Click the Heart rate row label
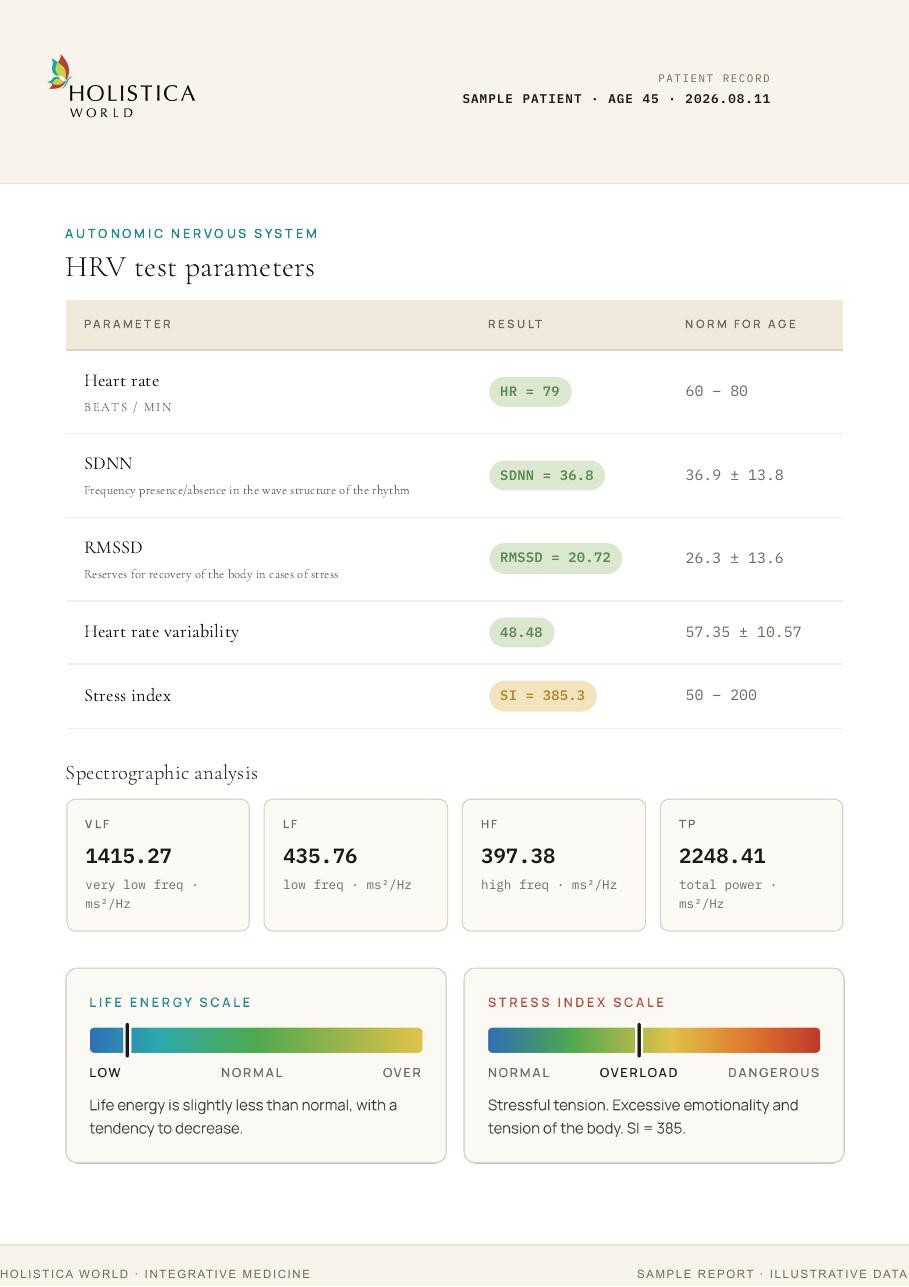Screen dimensions: 909x1287 coord(122,381)
